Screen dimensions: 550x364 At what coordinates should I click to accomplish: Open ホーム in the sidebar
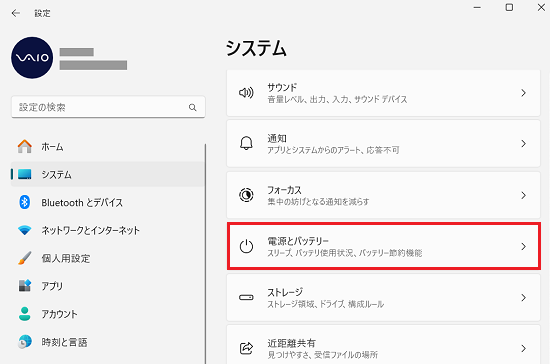coord(108,147)
